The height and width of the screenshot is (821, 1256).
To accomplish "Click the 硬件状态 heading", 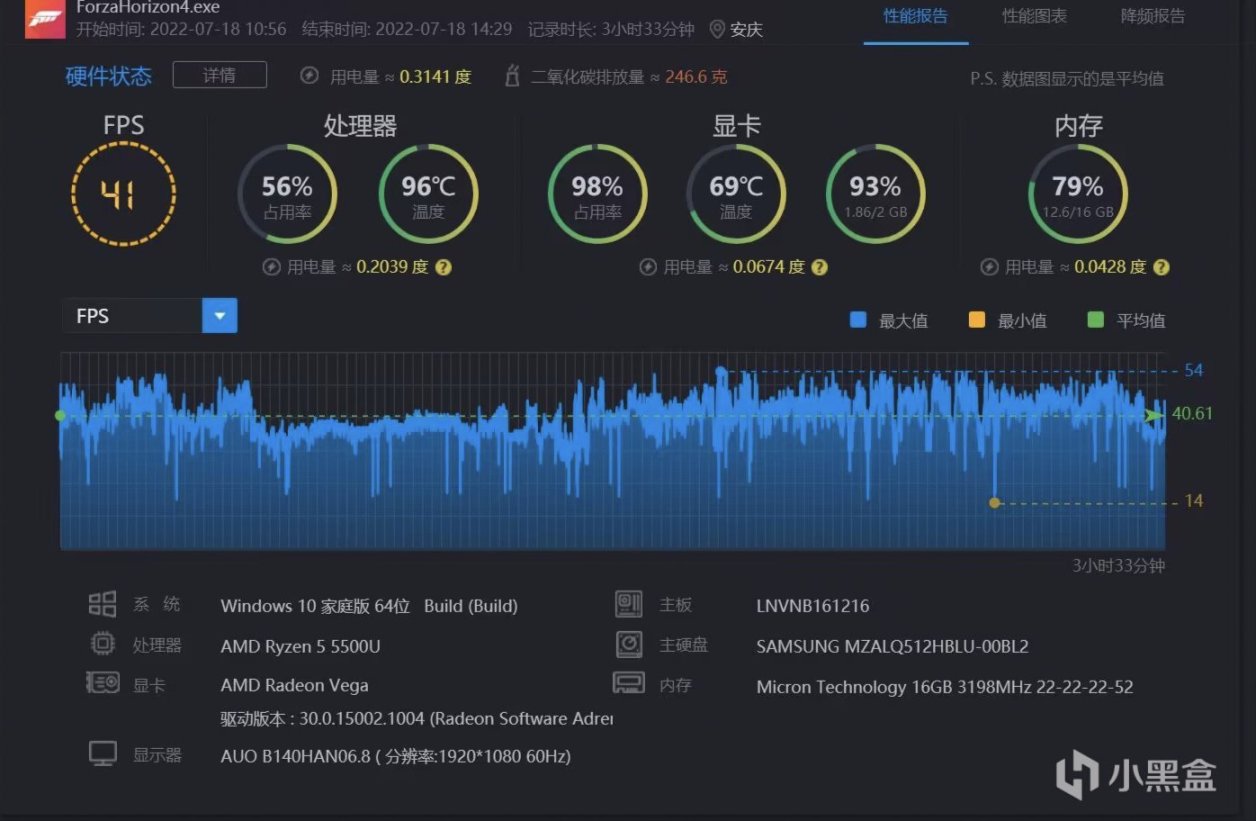I will tap(109, 76).
